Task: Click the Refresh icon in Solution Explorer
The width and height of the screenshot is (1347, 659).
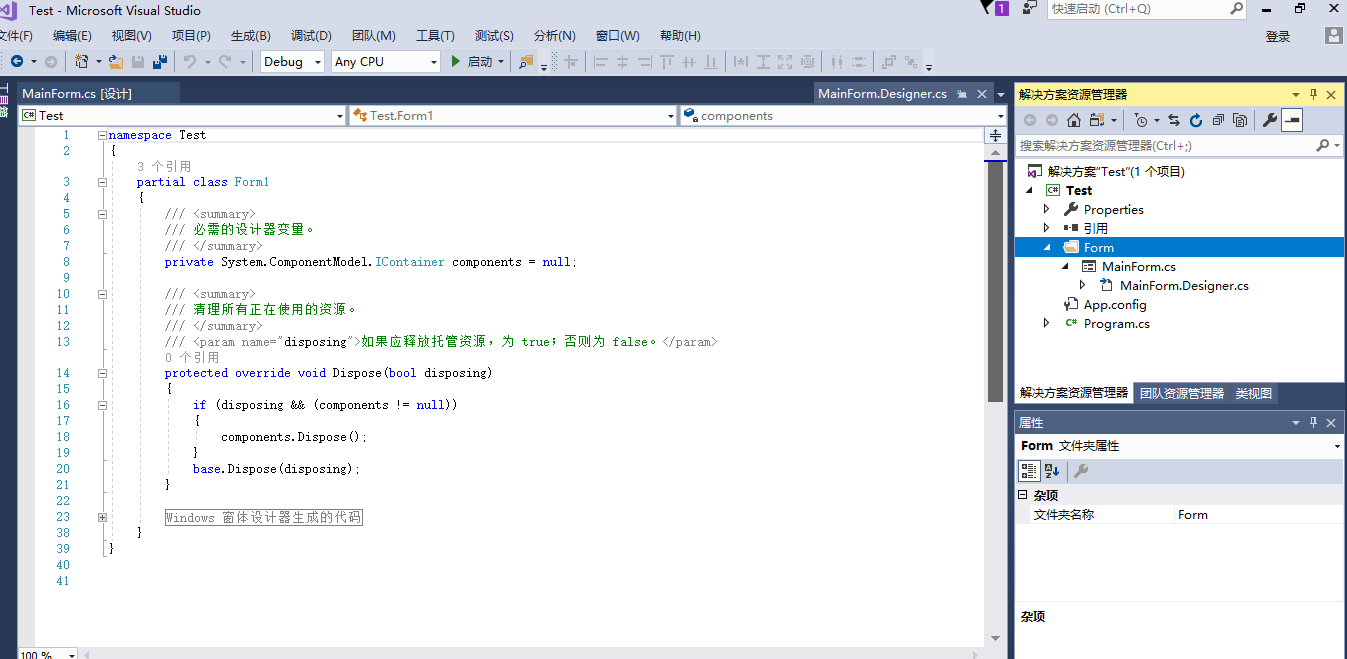Action: pos(1196,120)
